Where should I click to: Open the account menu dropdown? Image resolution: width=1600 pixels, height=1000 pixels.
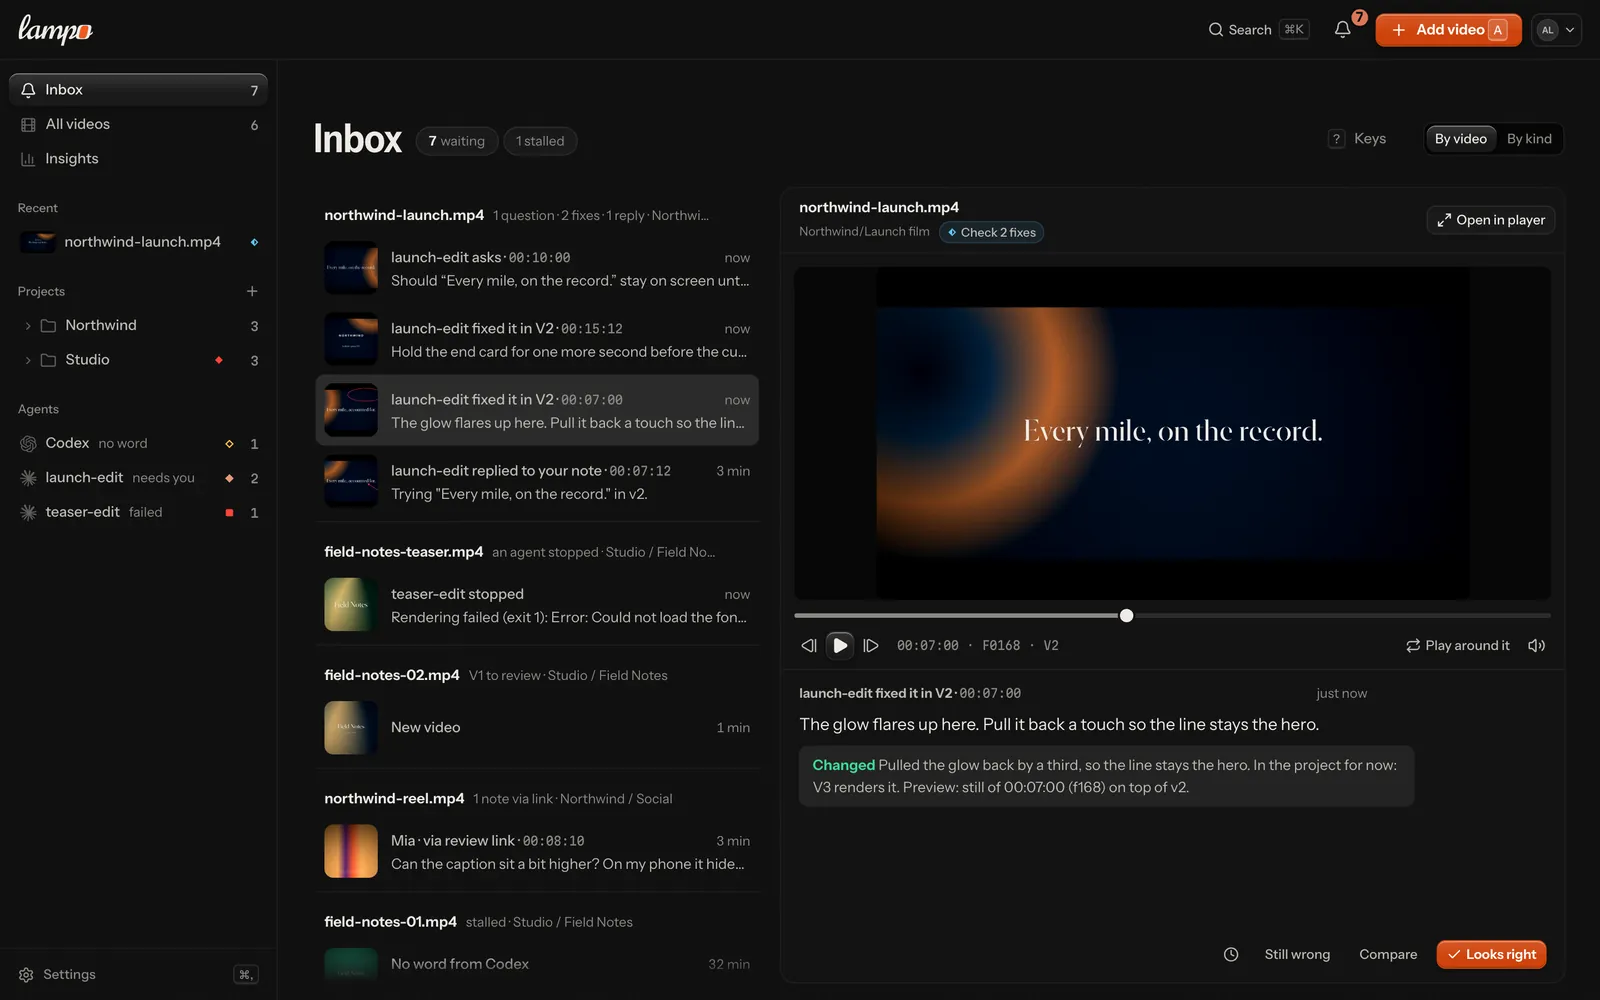coord(1556,30)
